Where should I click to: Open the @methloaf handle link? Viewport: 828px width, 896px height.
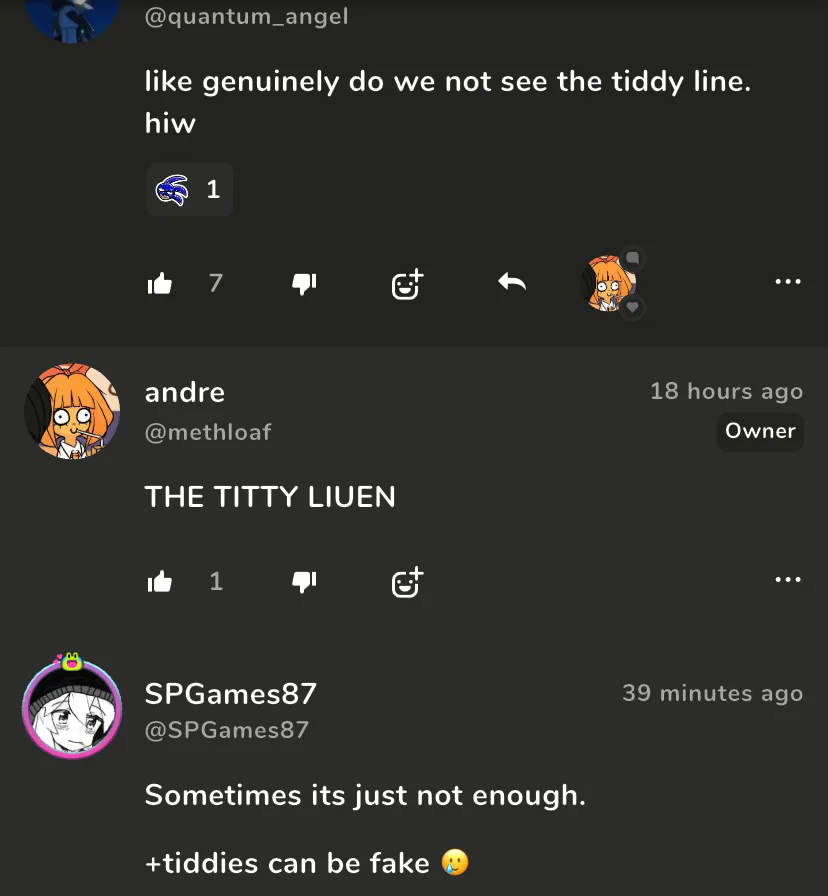tap(208, 432)
